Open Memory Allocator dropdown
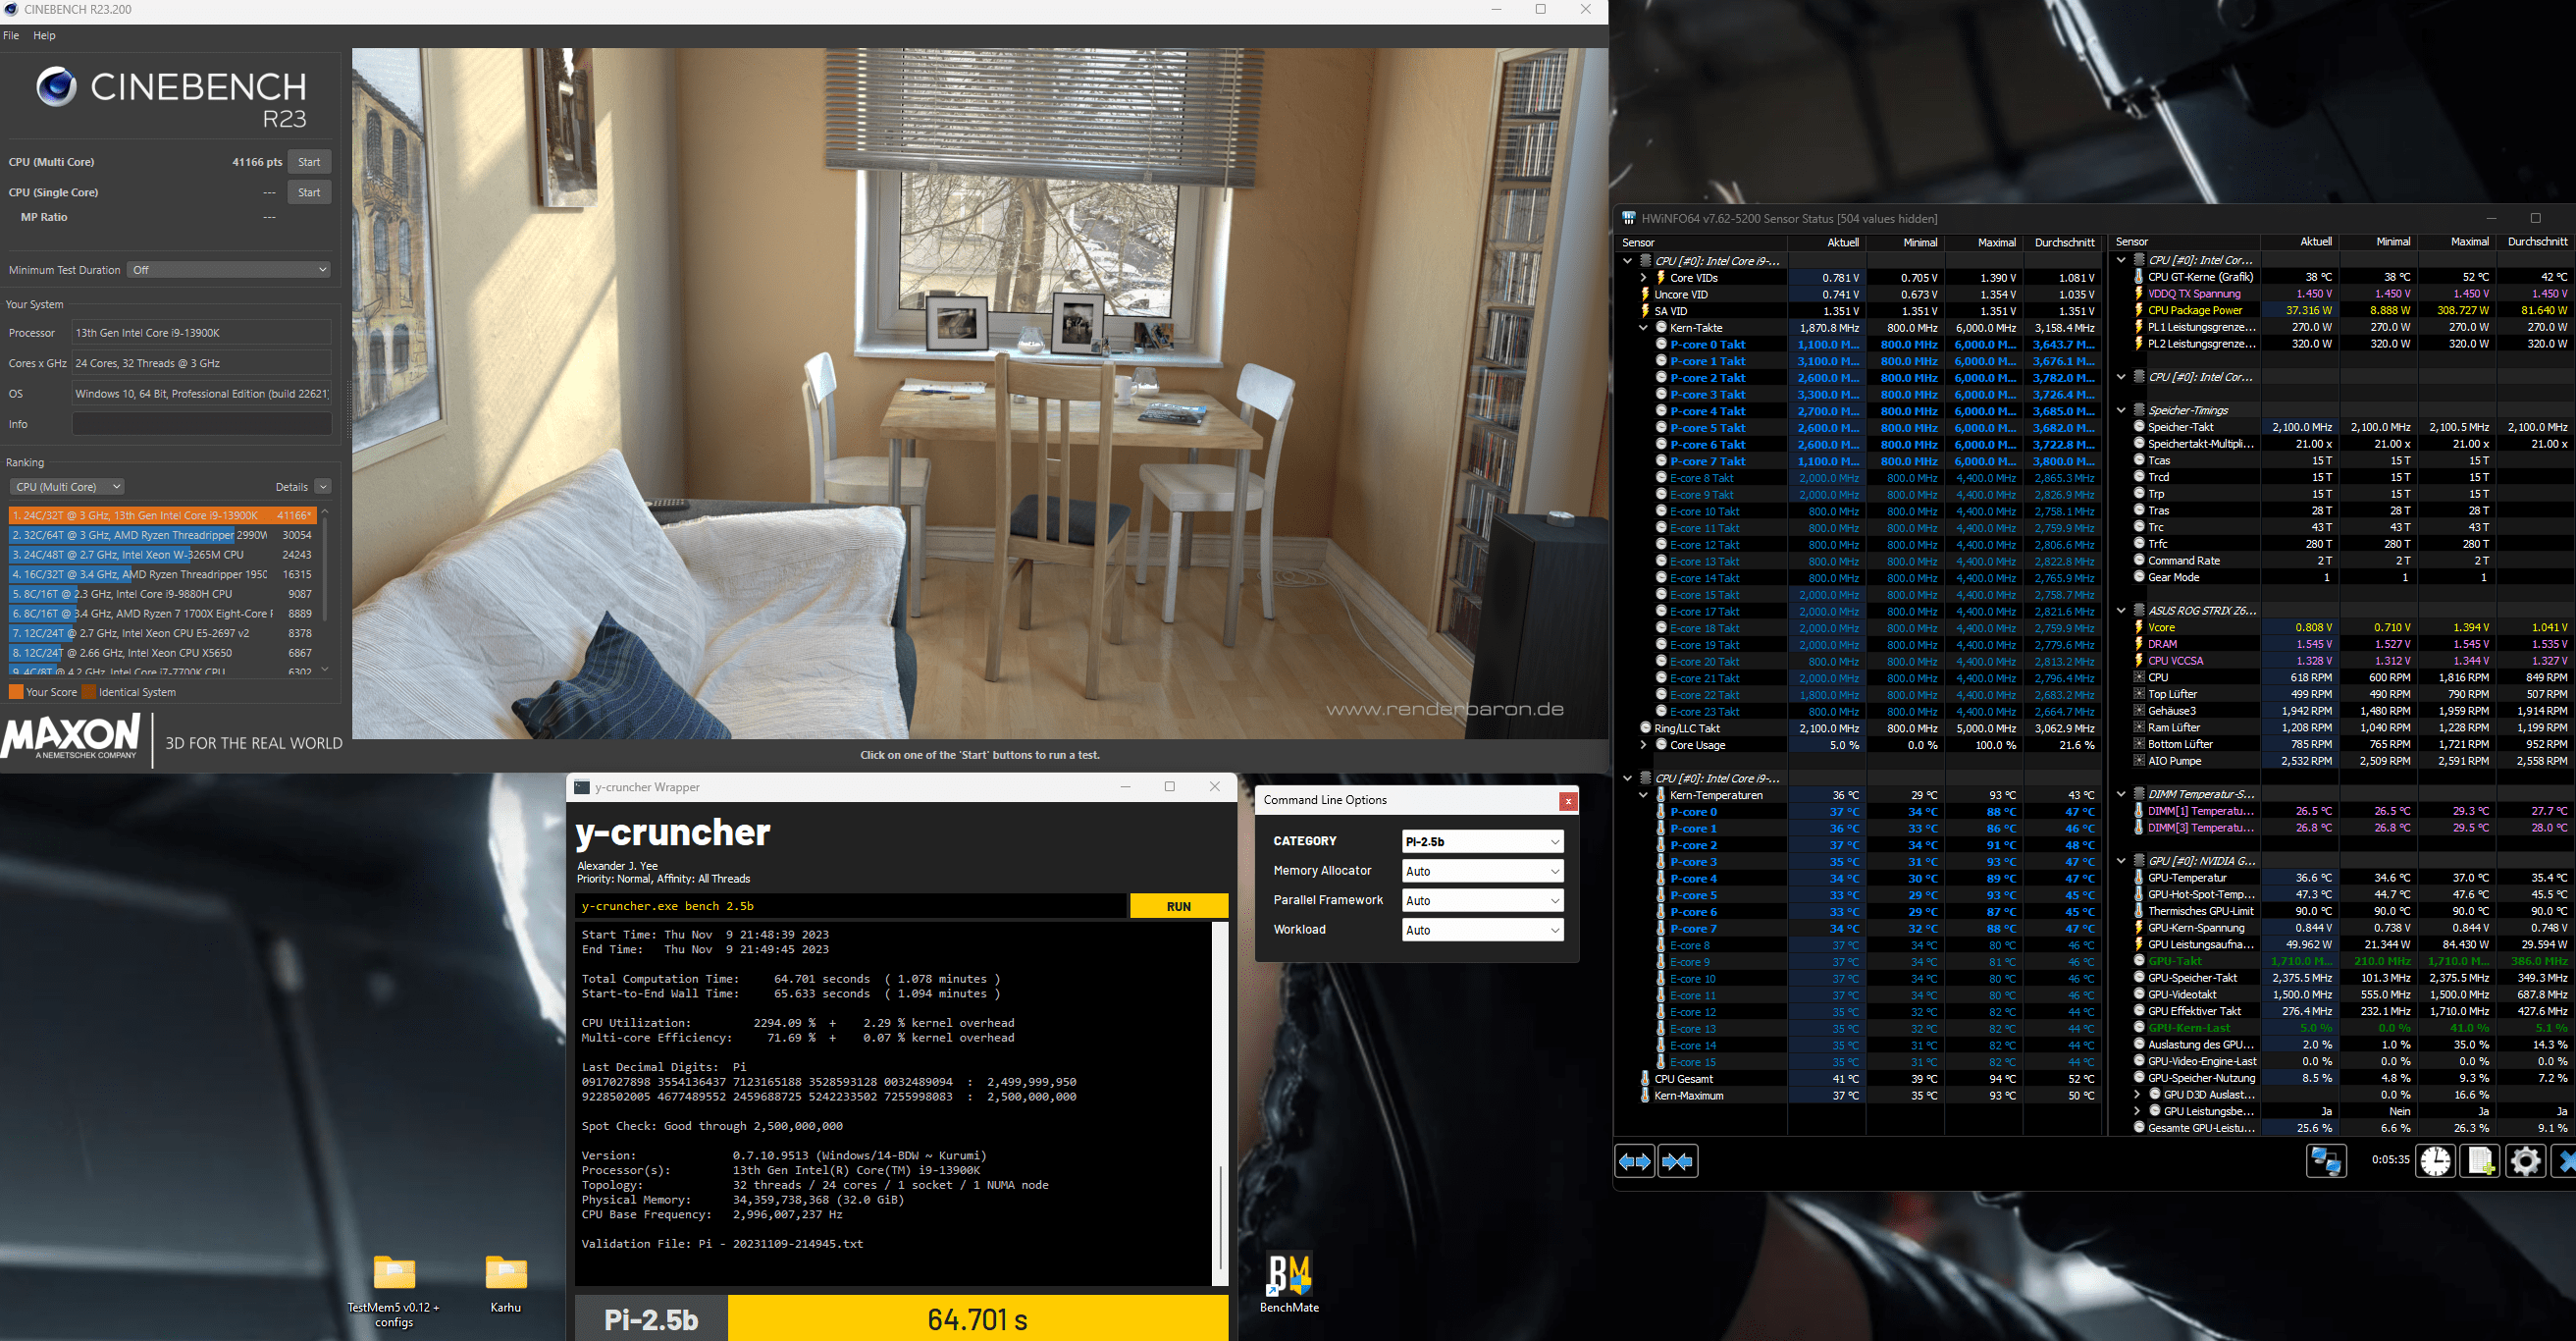This screenshot has width=2576, height=1341. coord(1483,871)
